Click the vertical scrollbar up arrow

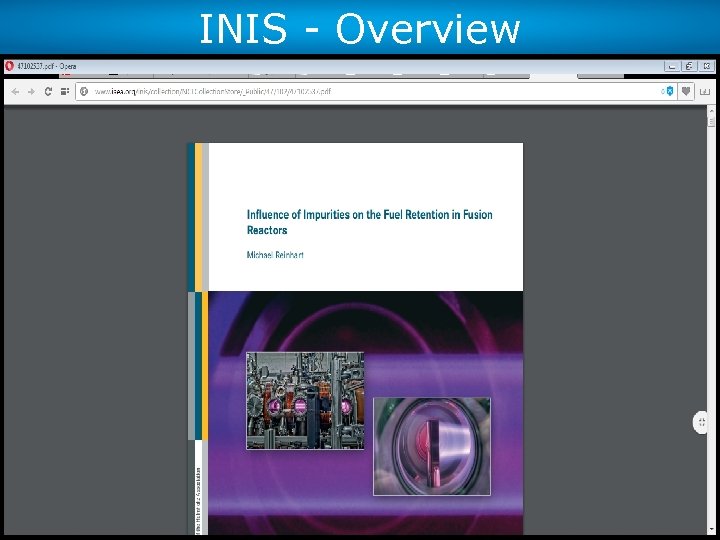(x=712, y=110)
